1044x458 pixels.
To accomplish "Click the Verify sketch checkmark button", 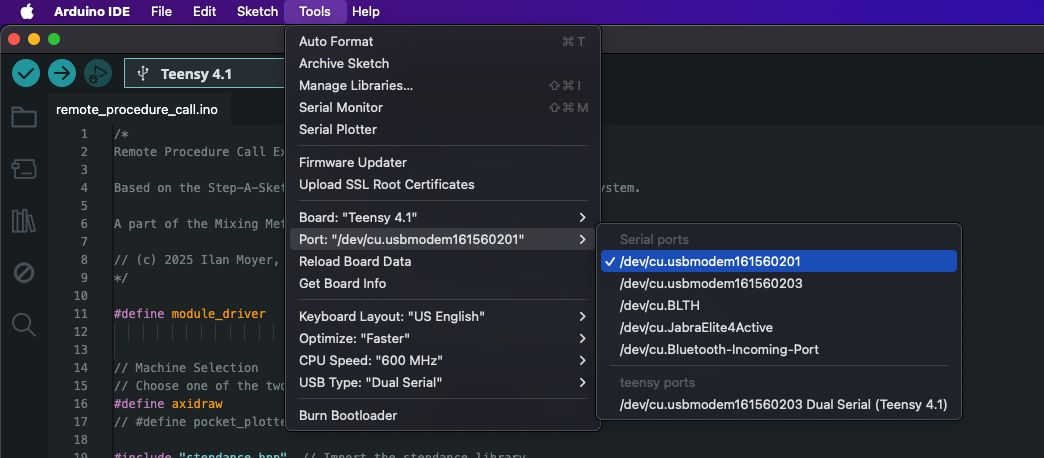I will coord(26,73).
